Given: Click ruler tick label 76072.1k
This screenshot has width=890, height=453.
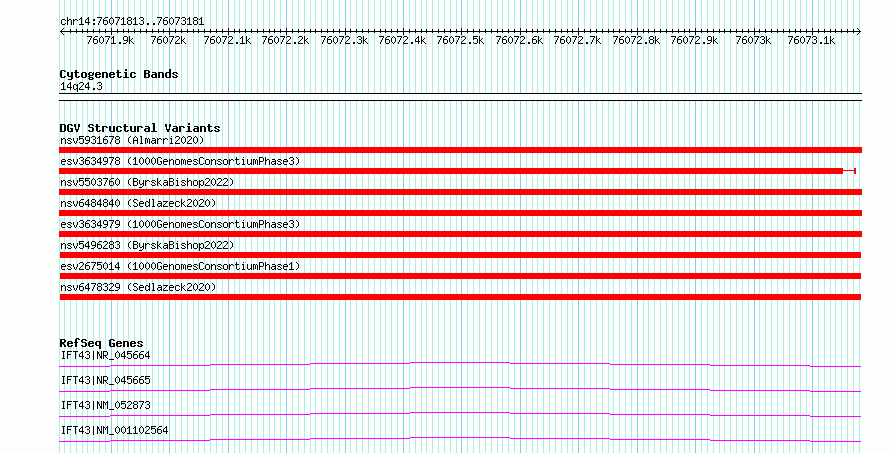Looking at the screenshot, I should tap(227, 40).
